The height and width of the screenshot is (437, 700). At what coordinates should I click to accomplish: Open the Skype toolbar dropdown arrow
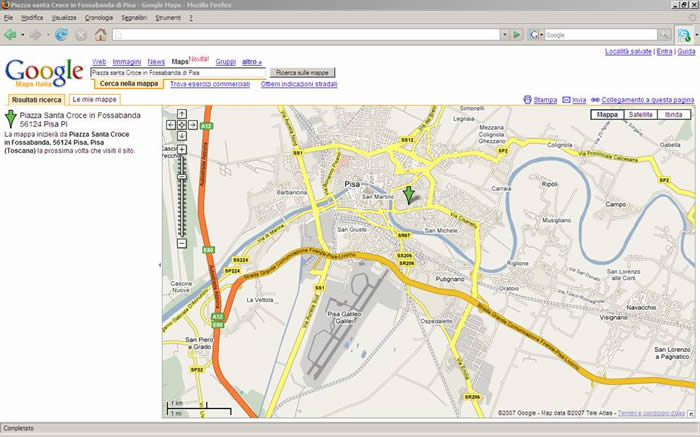pyautogui.click(x=696, y=35)
